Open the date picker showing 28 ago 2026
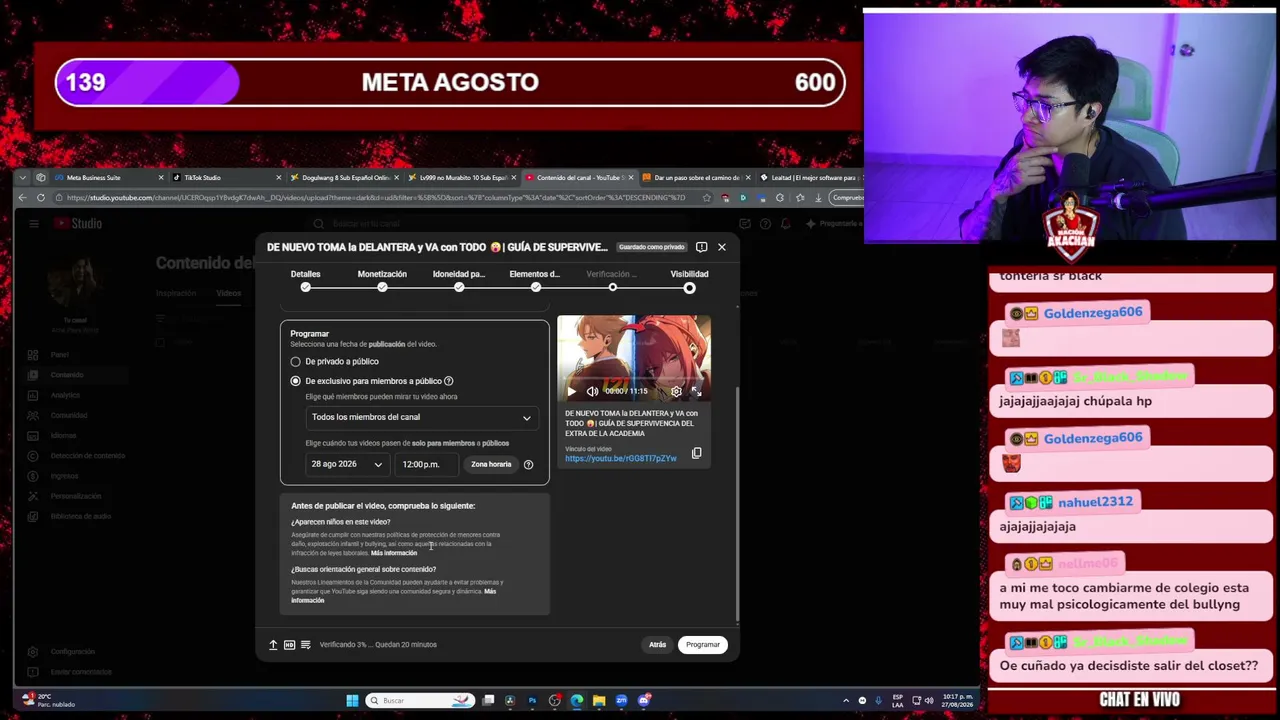Screen dimensions: 1280x720 pos(347,464)
